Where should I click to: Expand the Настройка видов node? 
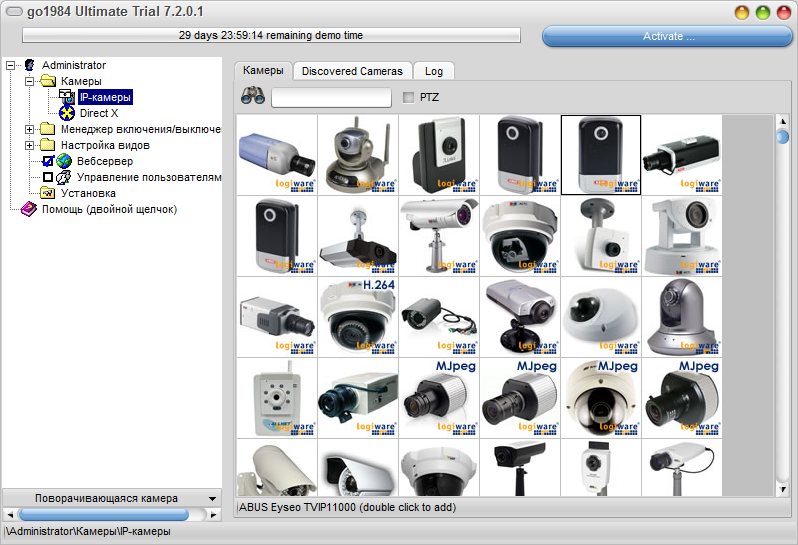click(30, 145)
